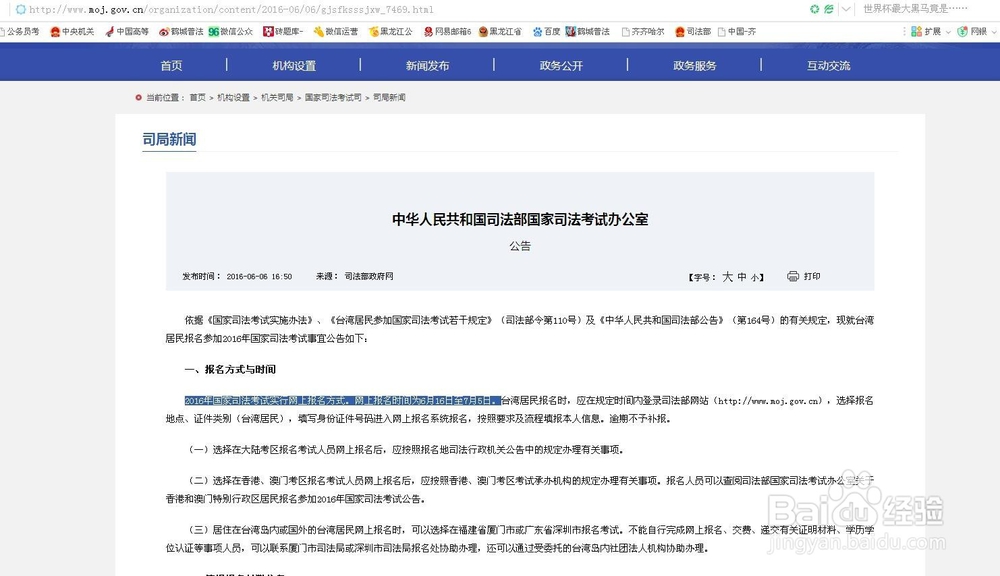Open the 中国高等 bookmark
The height and width of the screenshot is (576, 1000).
pos(126,31)
